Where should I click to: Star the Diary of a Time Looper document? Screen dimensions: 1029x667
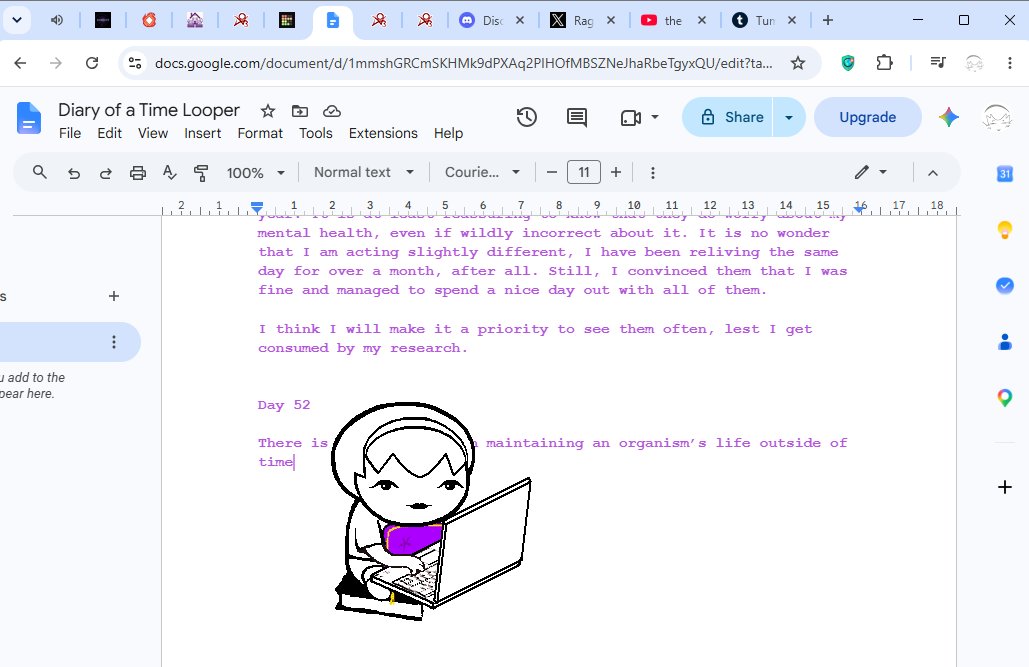[268, 111]
